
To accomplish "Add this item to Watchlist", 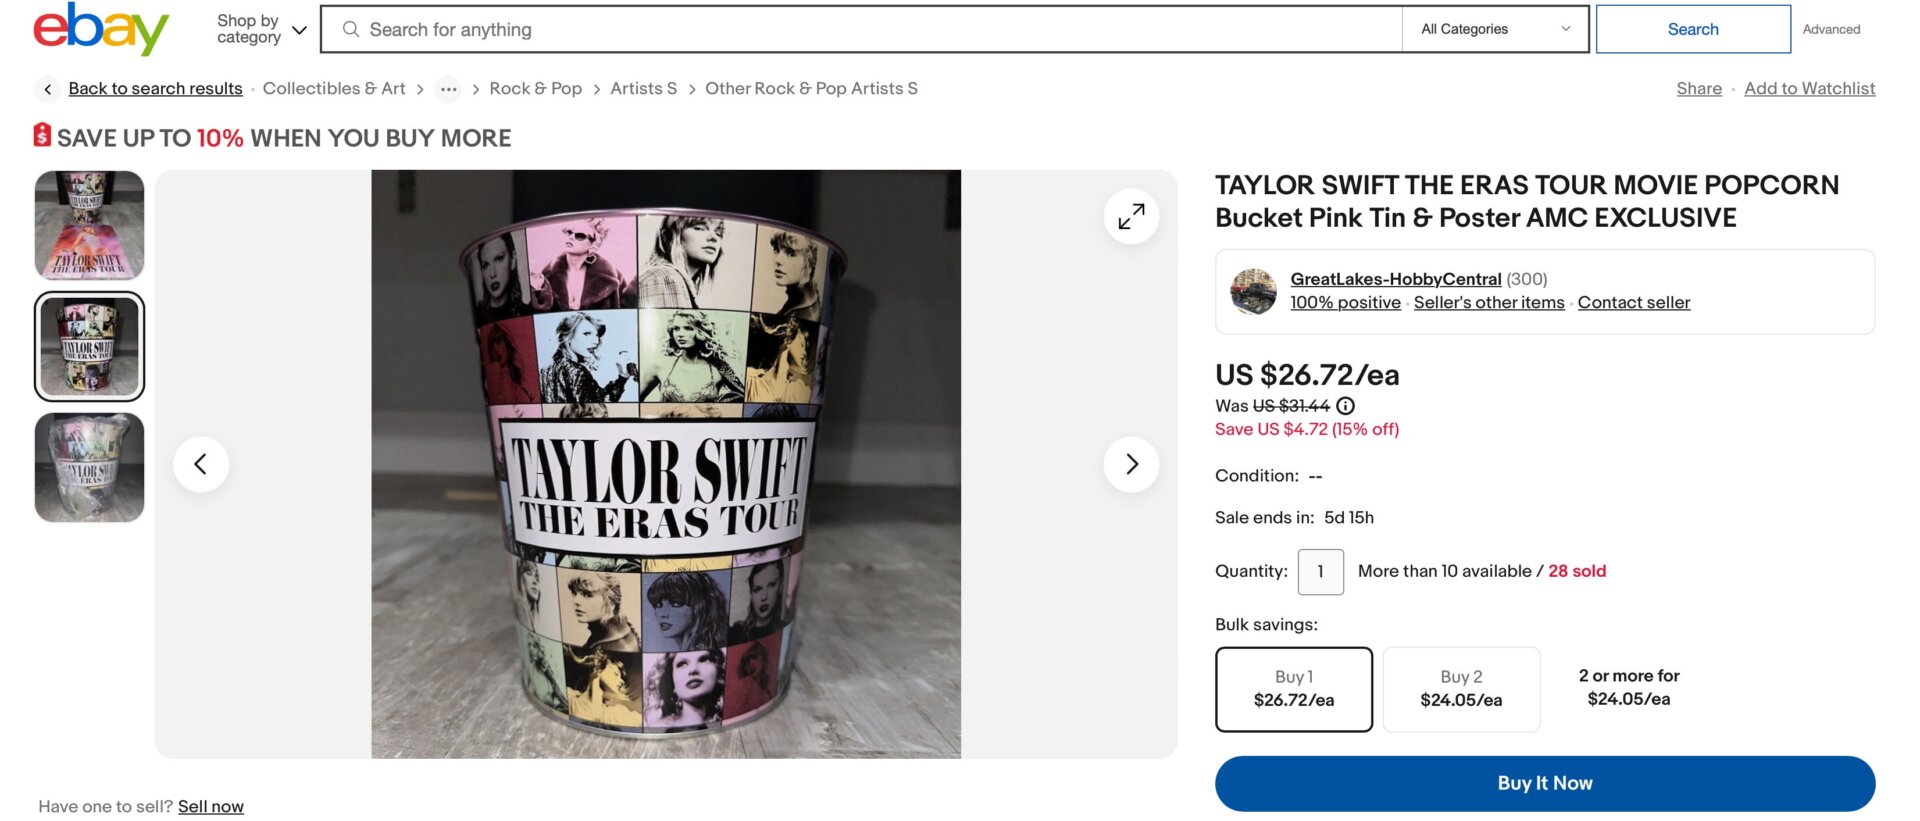I will coord(1809,89).
